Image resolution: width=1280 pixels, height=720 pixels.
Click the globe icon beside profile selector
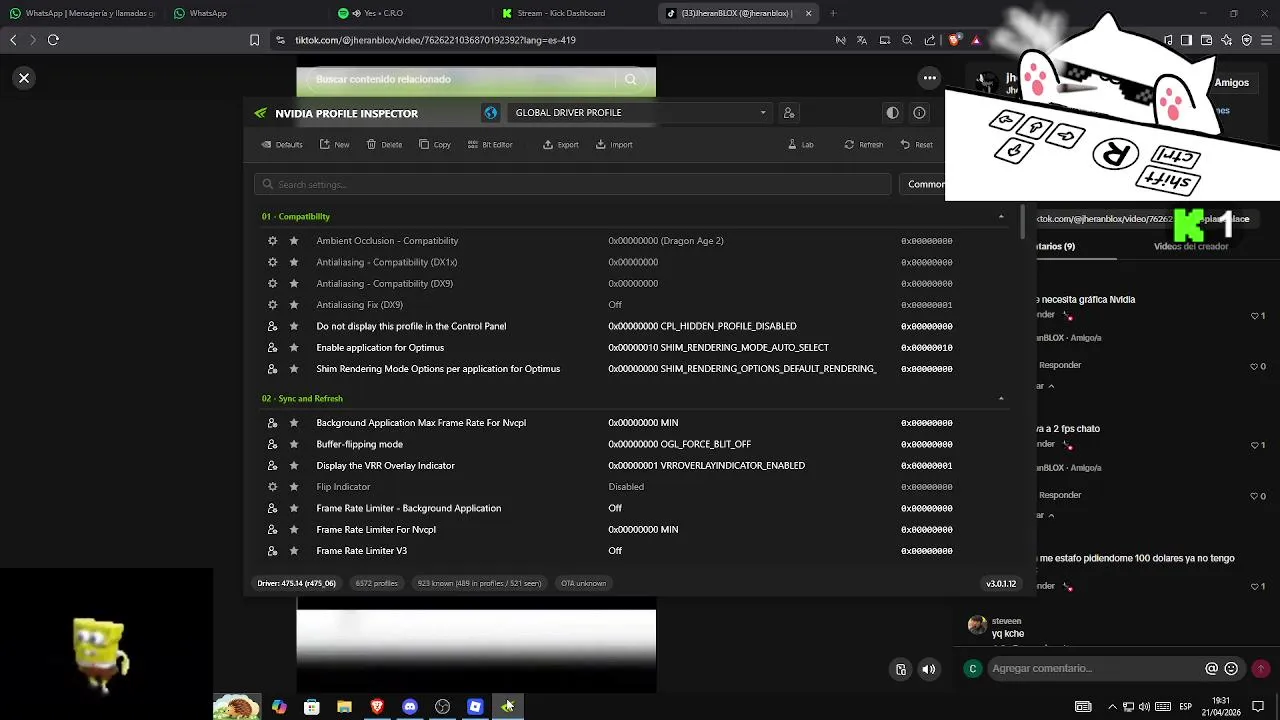coord(490,113)
